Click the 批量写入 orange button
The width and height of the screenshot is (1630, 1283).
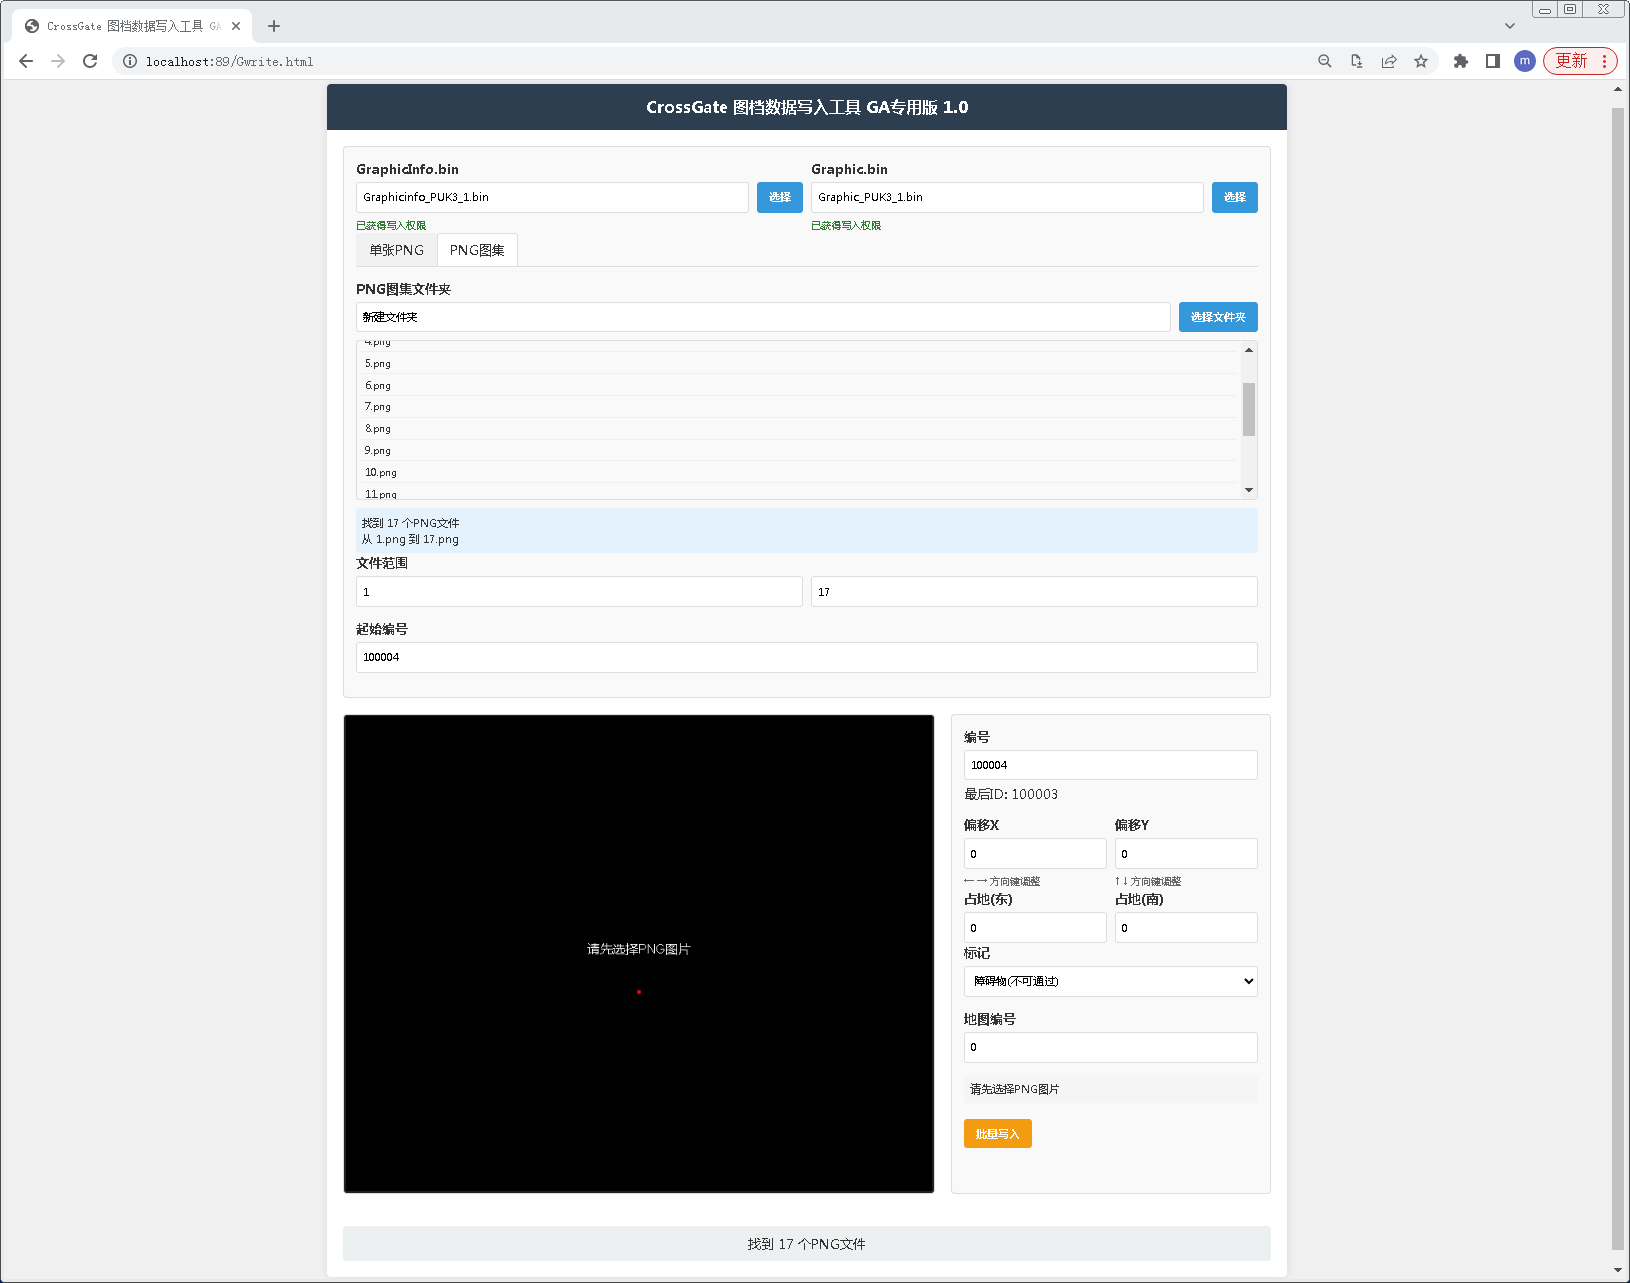pyautogui.click(x=998, y=1134)
